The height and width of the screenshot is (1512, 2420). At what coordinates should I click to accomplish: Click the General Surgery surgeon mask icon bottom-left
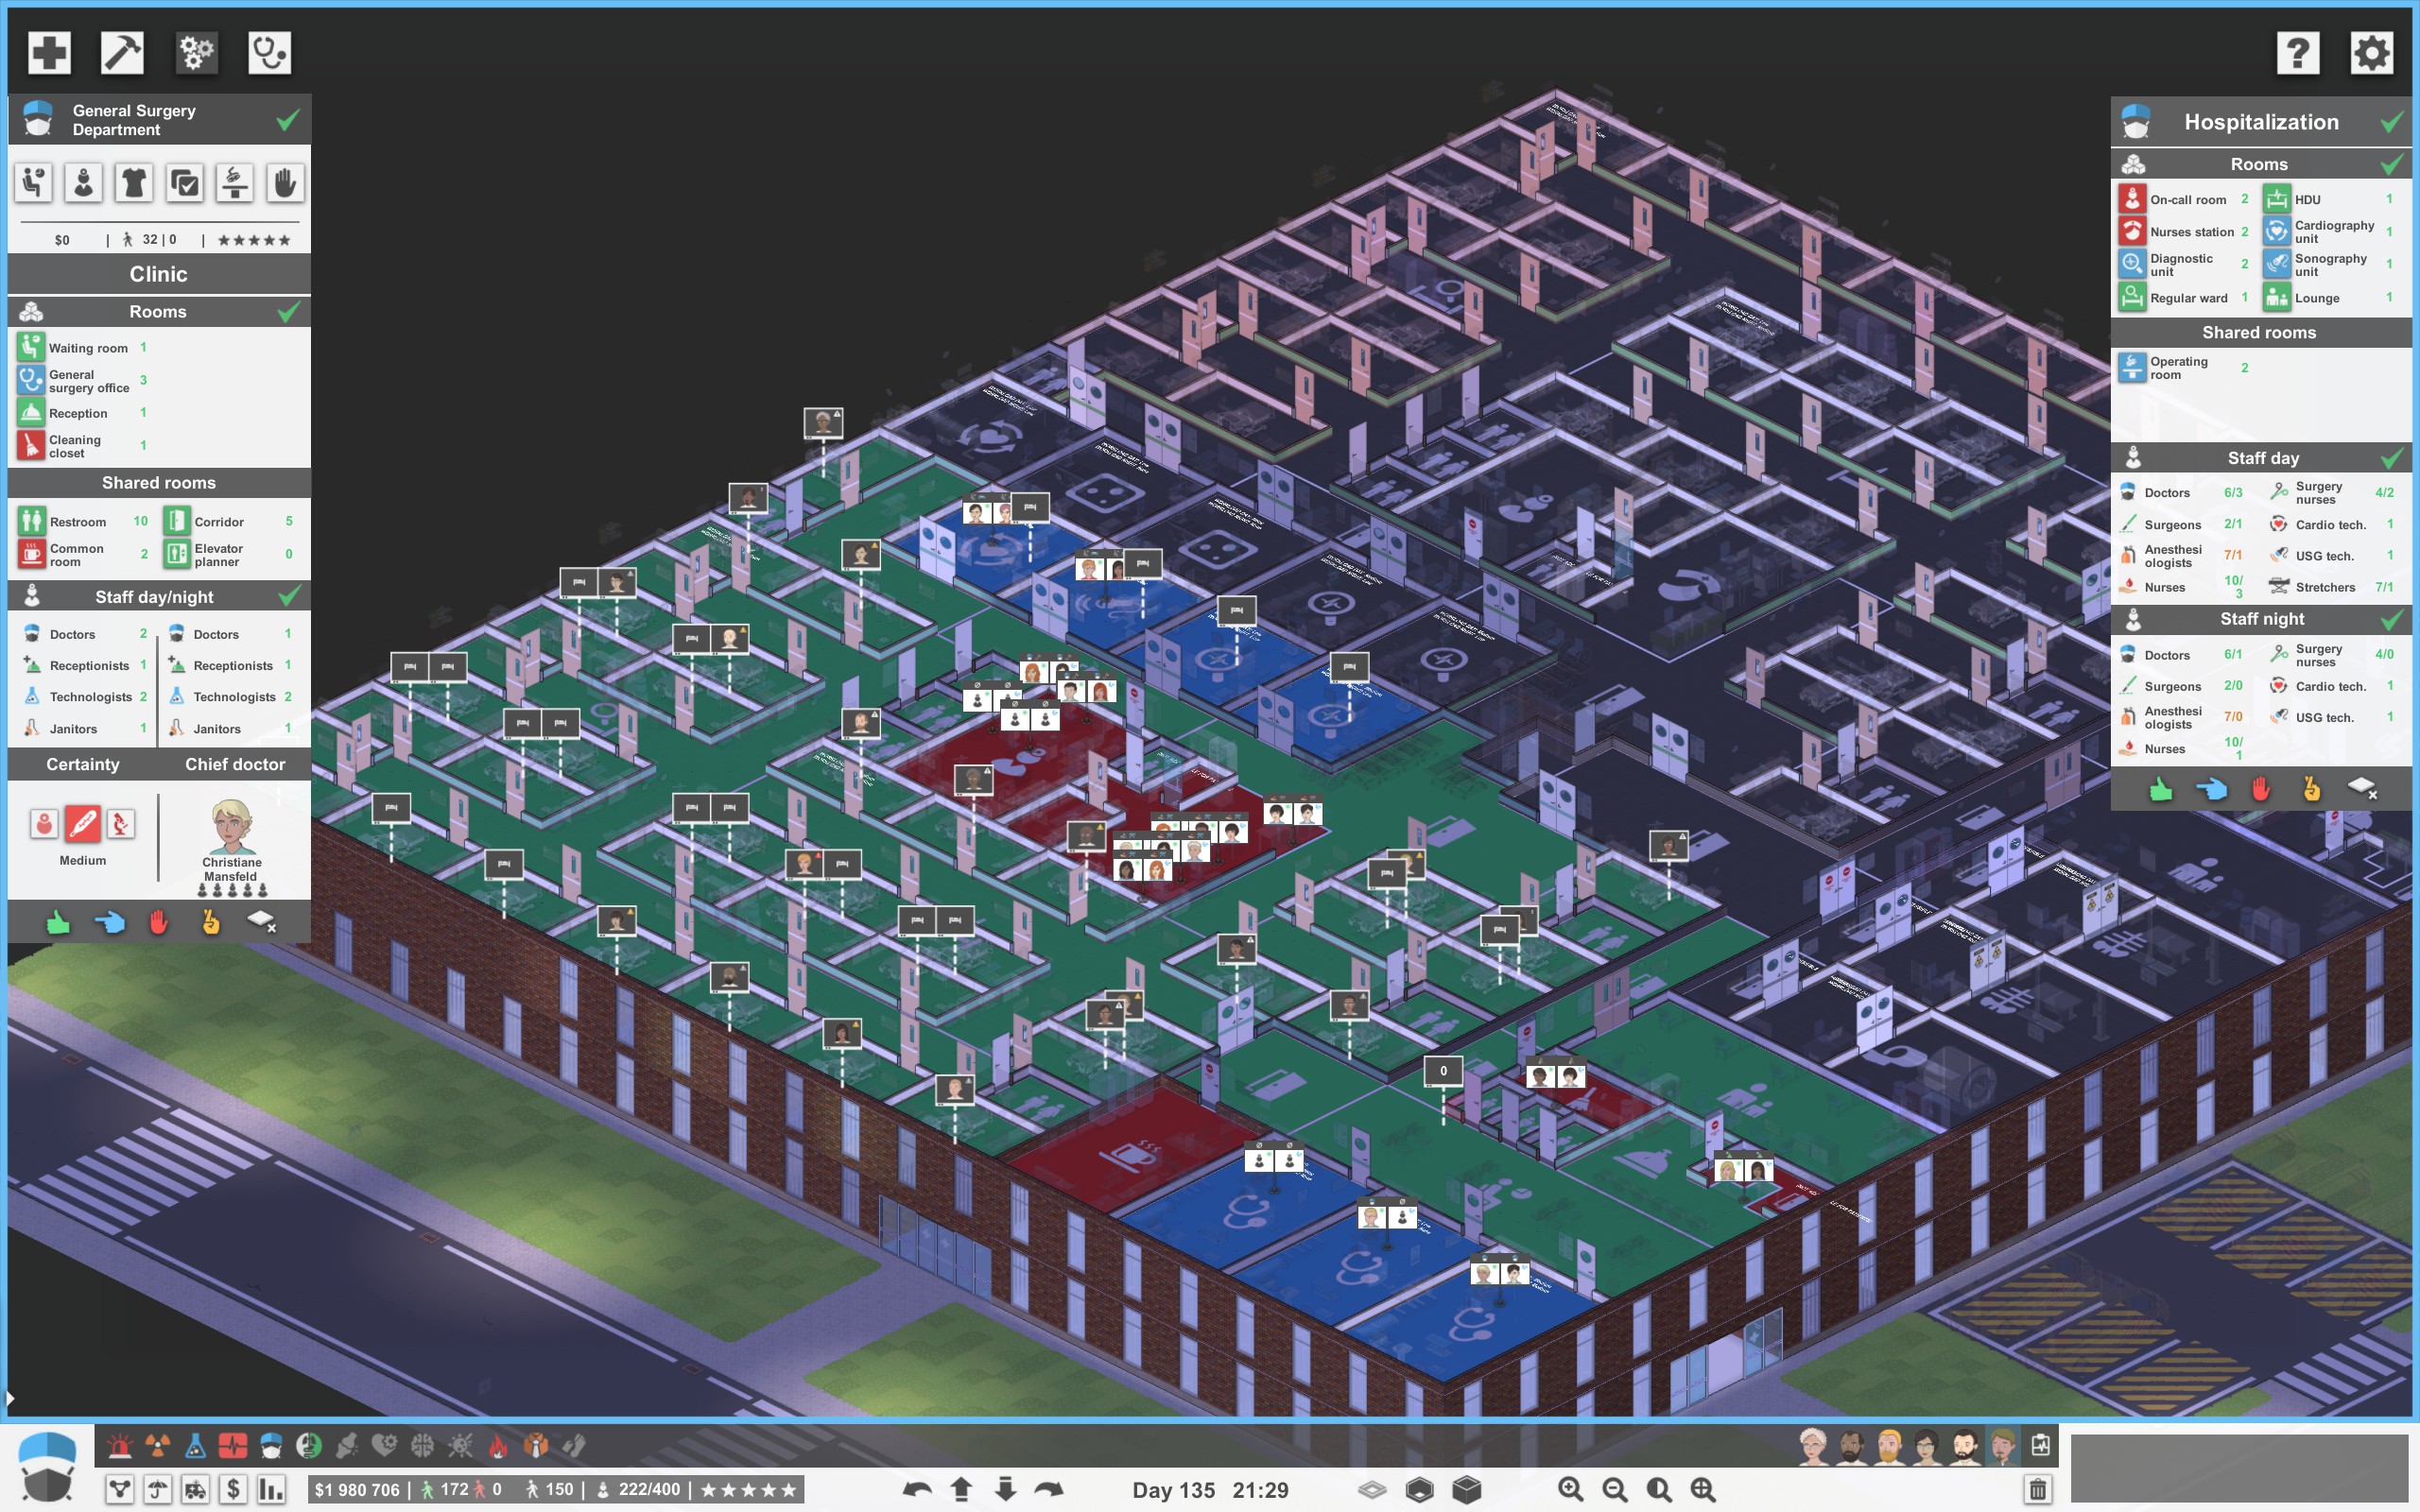tap(47, 1468)
